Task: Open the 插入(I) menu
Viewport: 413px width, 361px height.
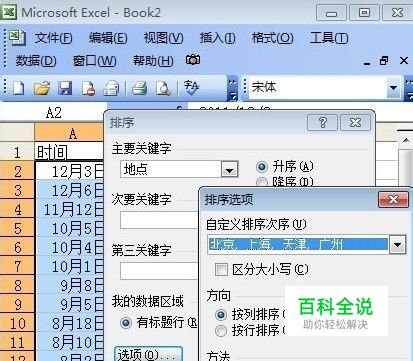Action: tap(217, 38)
